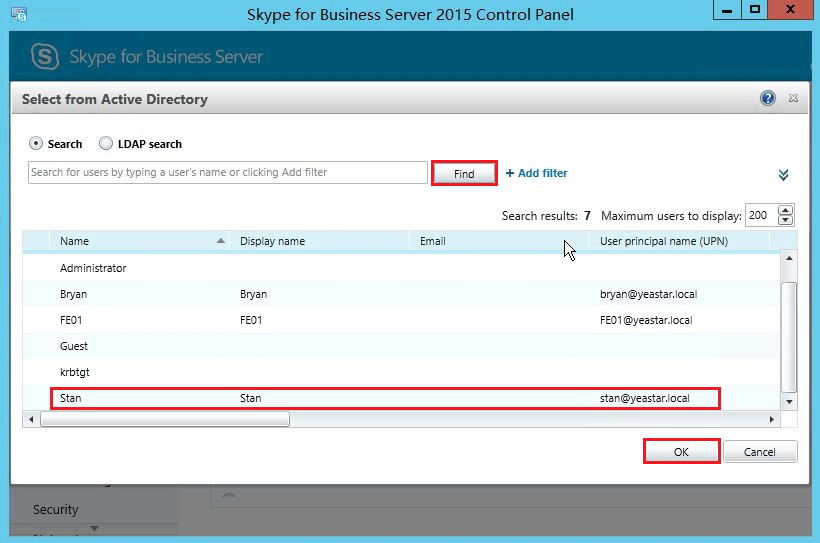Click the Add filter link
This screenshot has height=543, width=820.
pyautogui.click(x=537, y=173)
